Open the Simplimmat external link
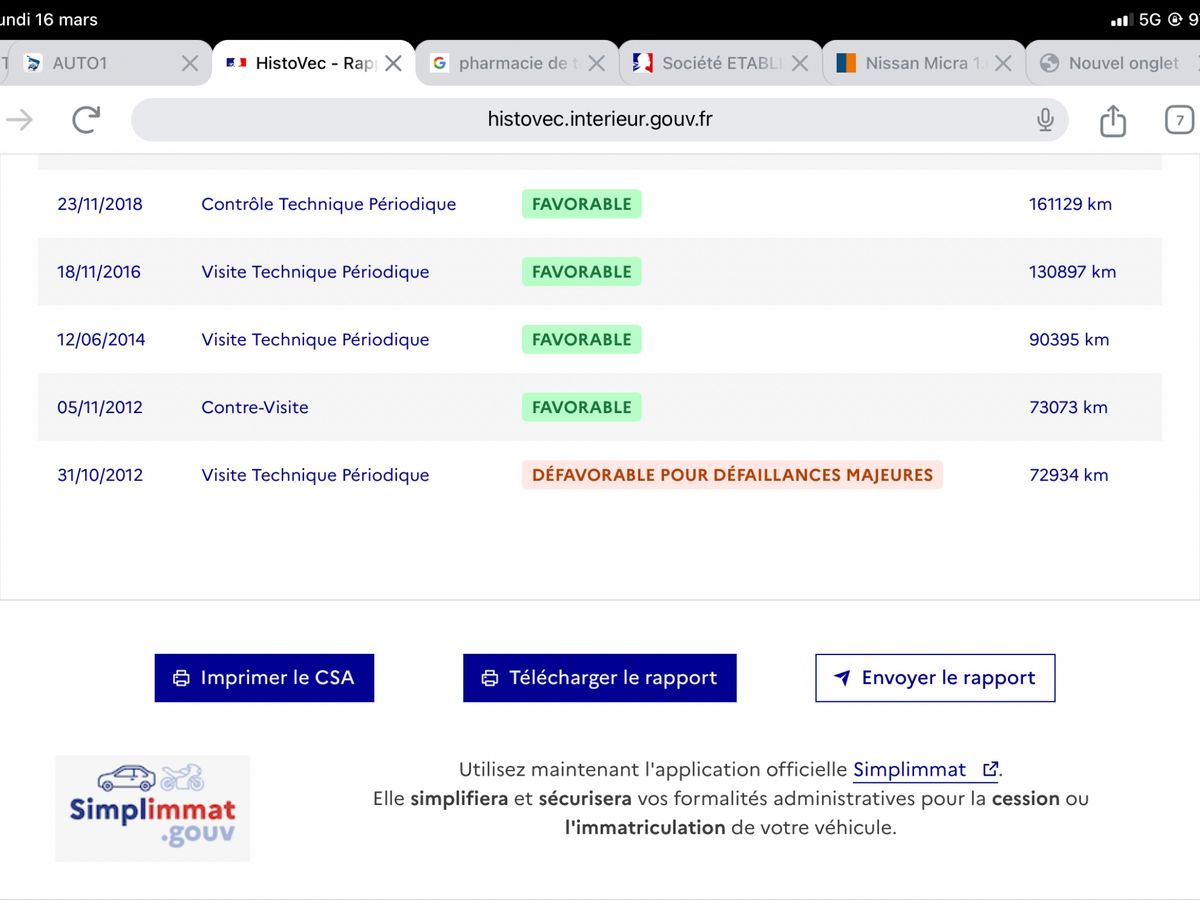 point(925,770)
